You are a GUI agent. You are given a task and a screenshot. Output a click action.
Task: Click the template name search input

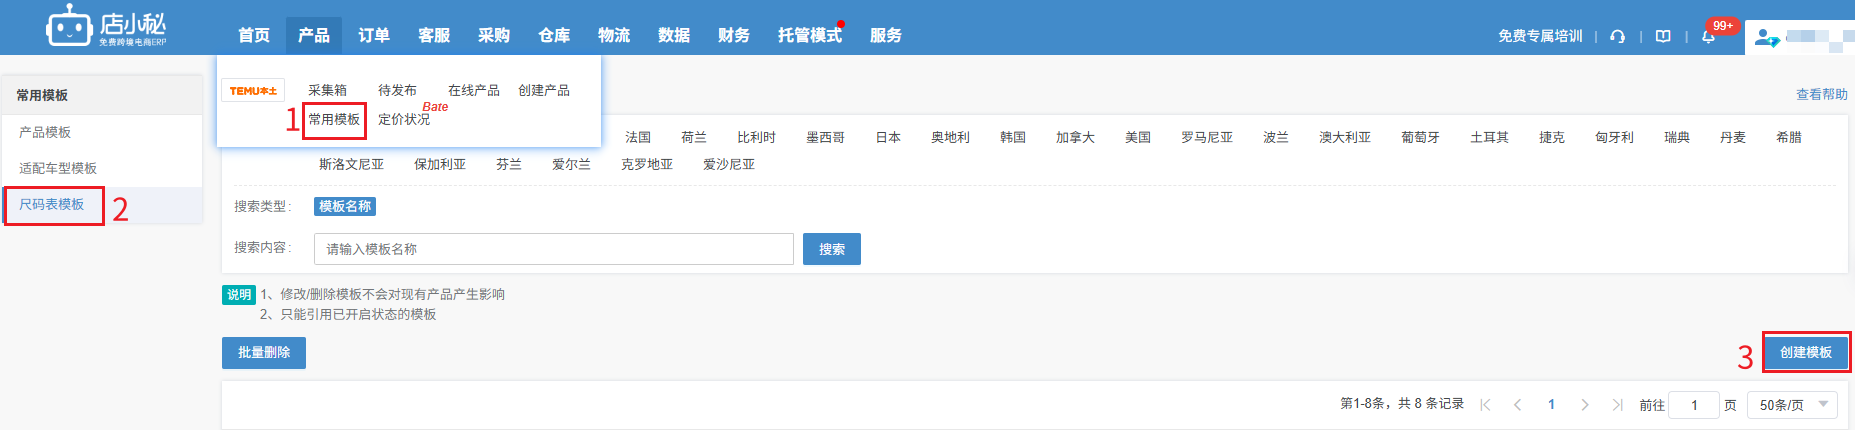coord(553,249)
